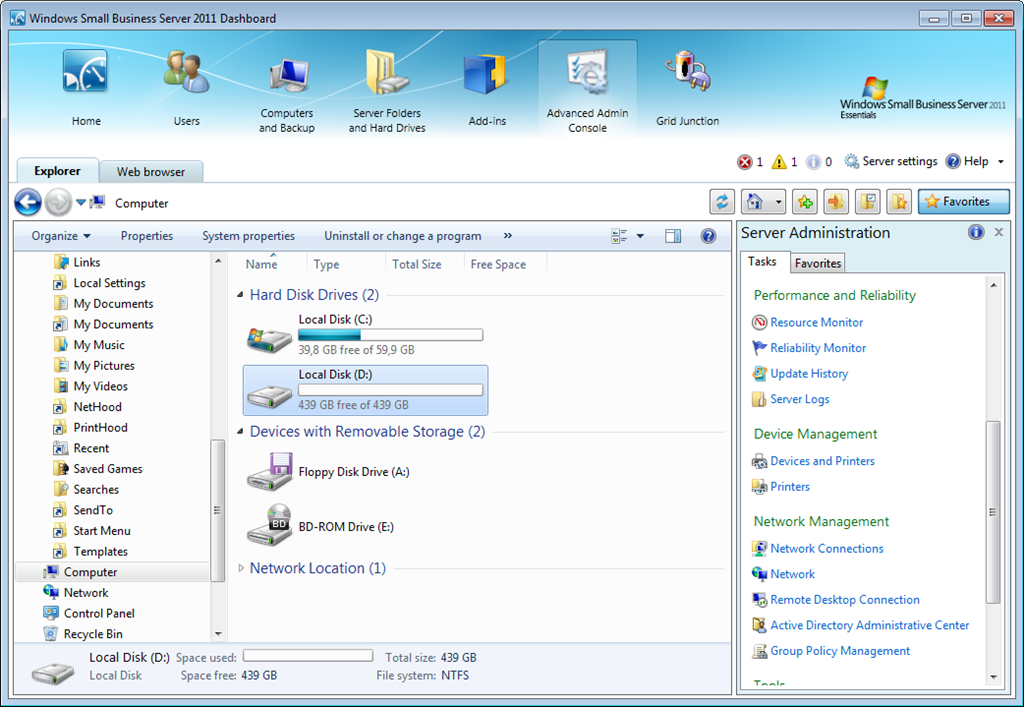Click the critical alerts red icon
The width and height of the screenshot is (1024, 707).
tap(744, 162)
